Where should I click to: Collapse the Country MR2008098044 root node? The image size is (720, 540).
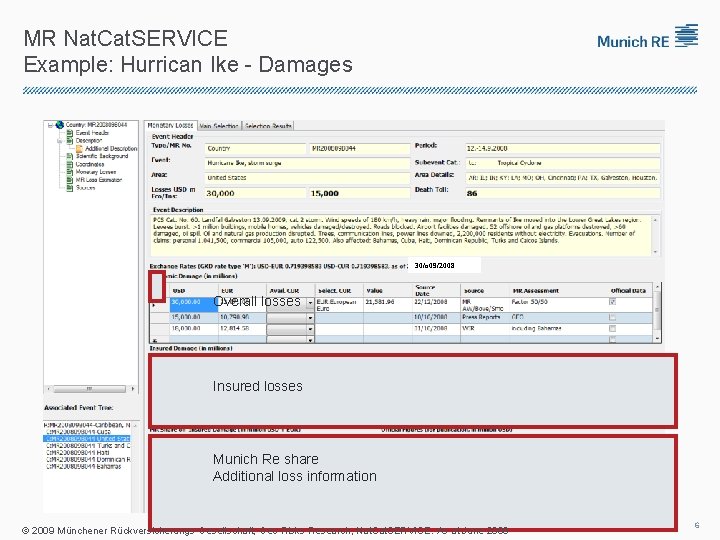point(51,125)
